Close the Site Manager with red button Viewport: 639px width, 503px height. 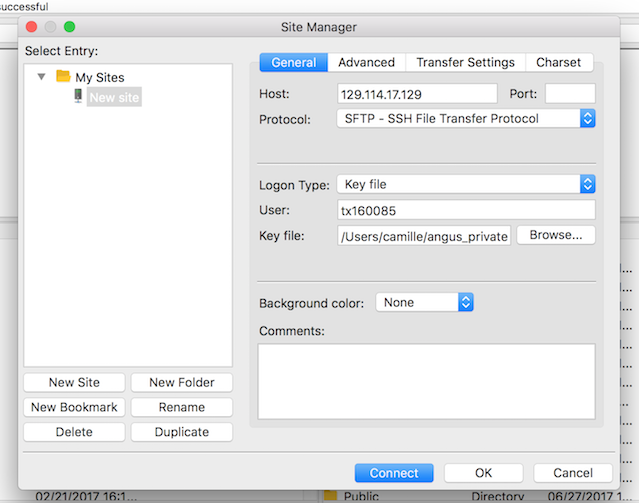pos(31,27)
